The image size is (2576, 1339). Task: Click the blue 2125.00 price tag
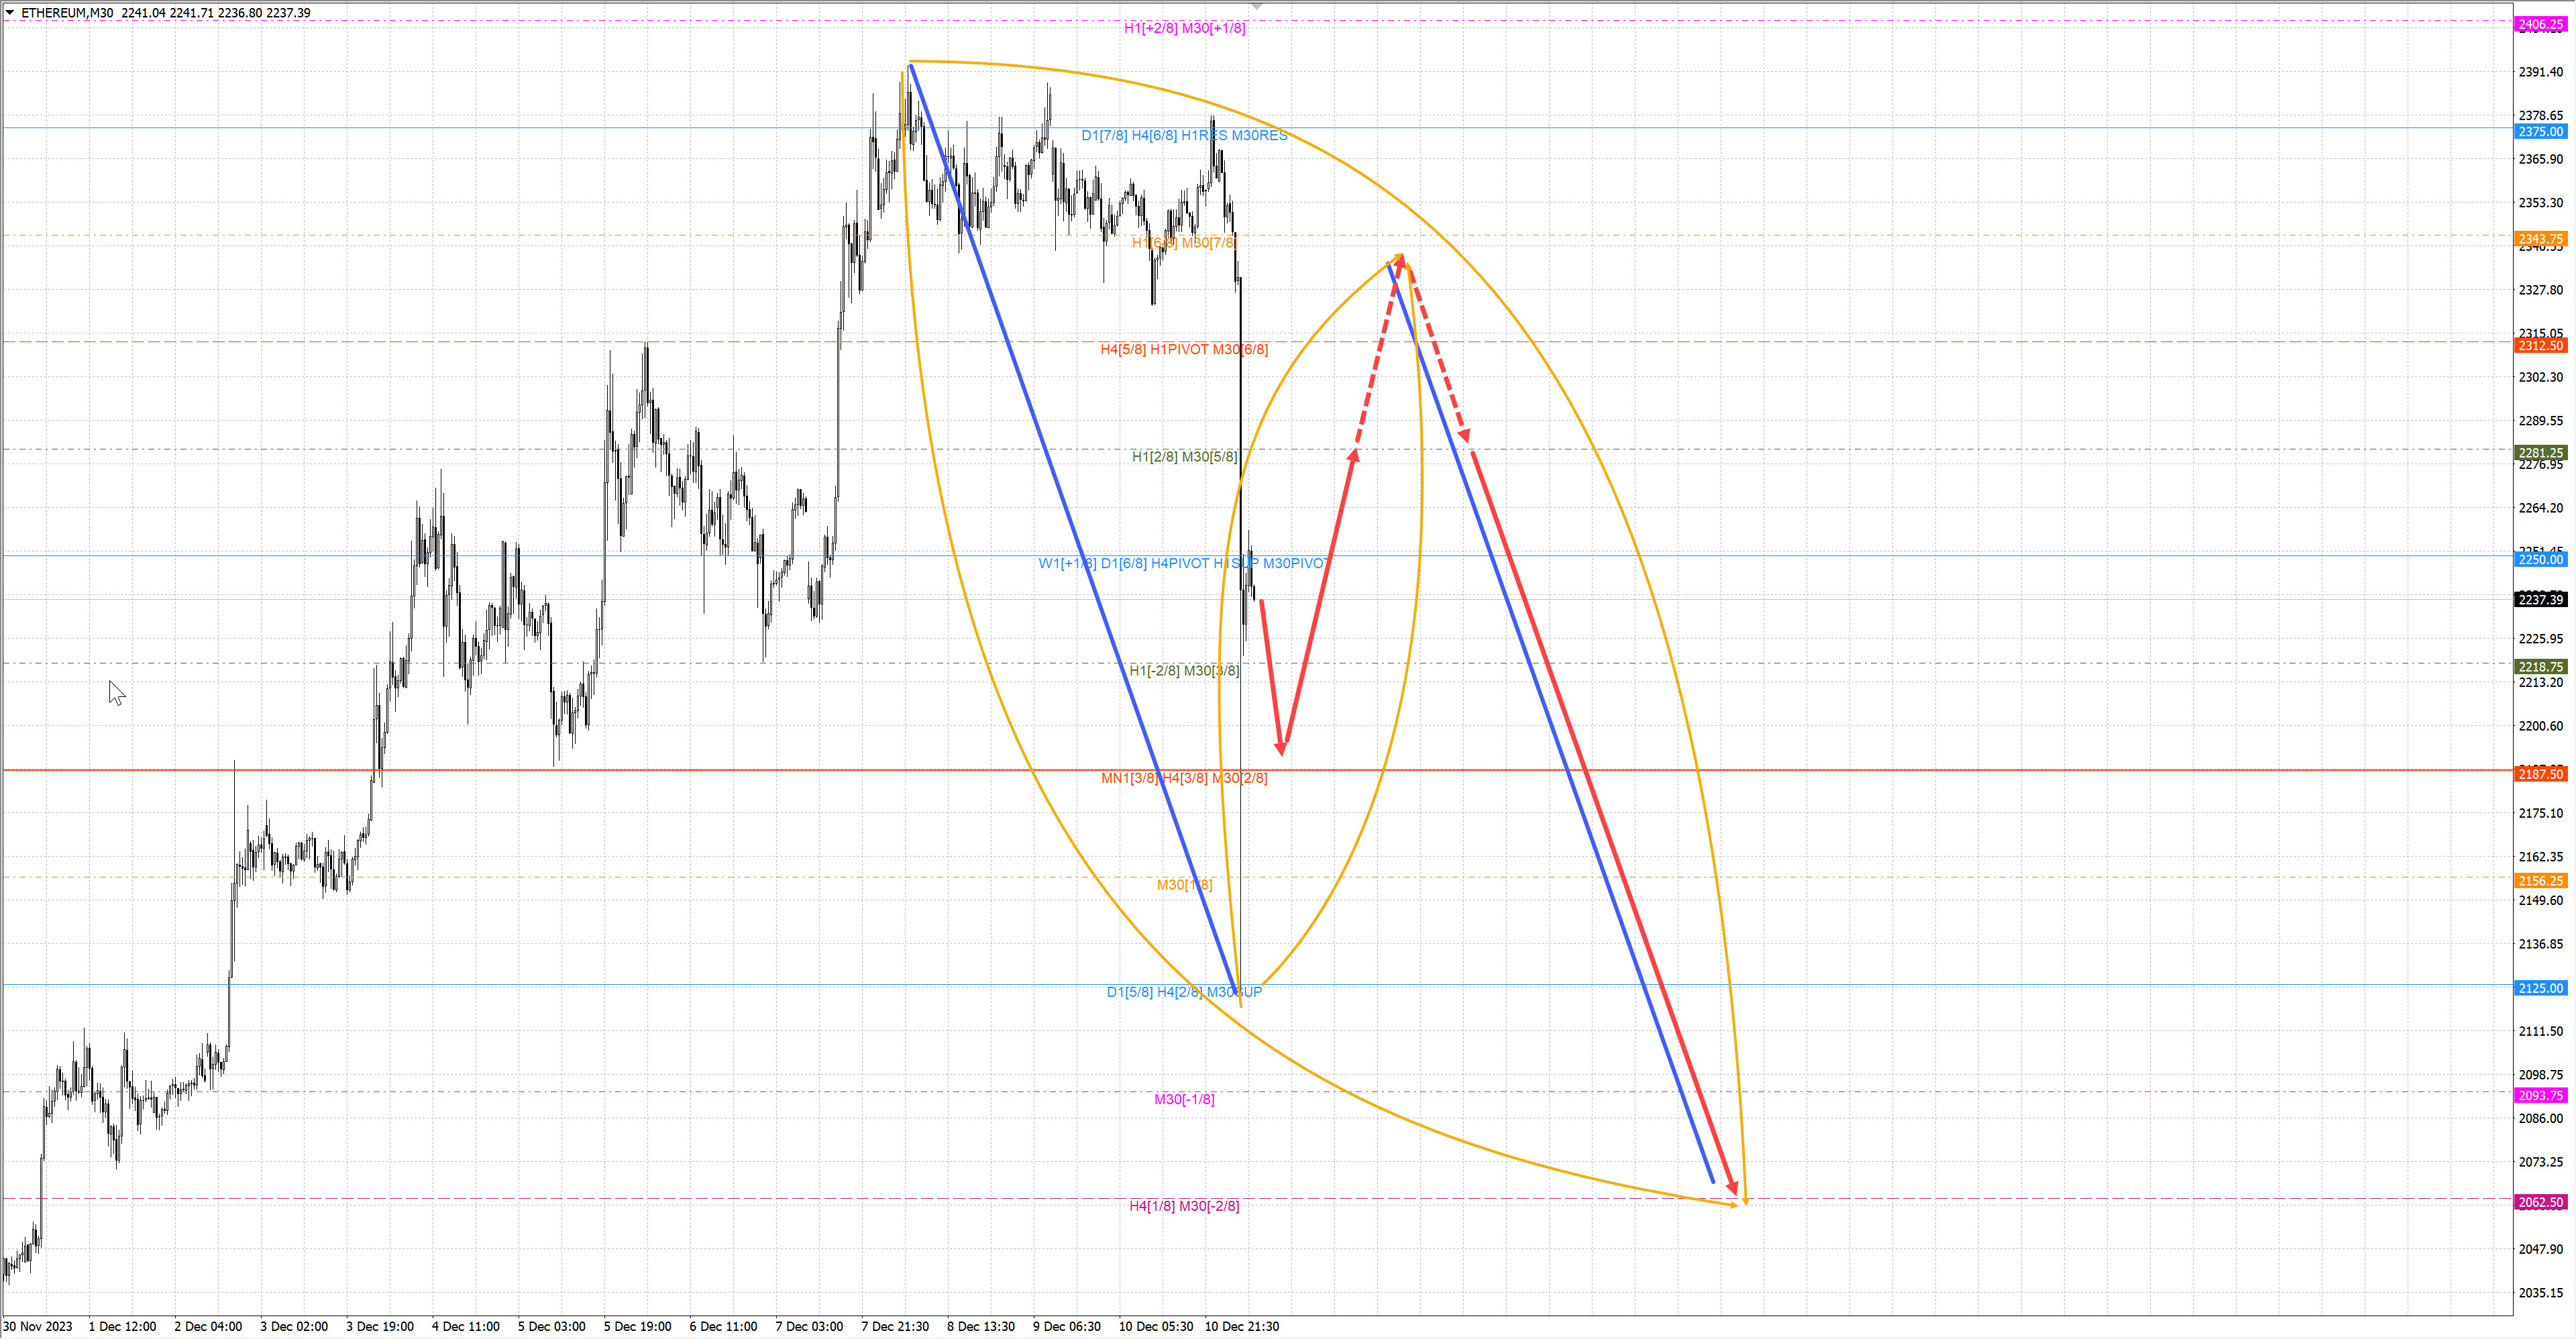tap(2540, 988)
